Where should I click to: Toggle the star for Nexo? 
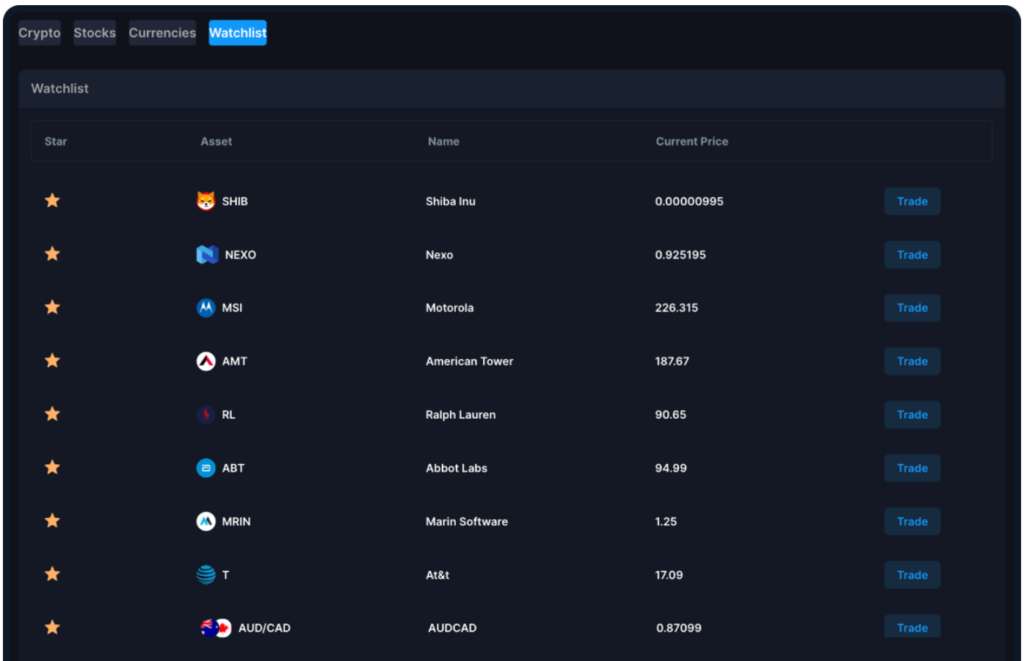pos(52,254)
